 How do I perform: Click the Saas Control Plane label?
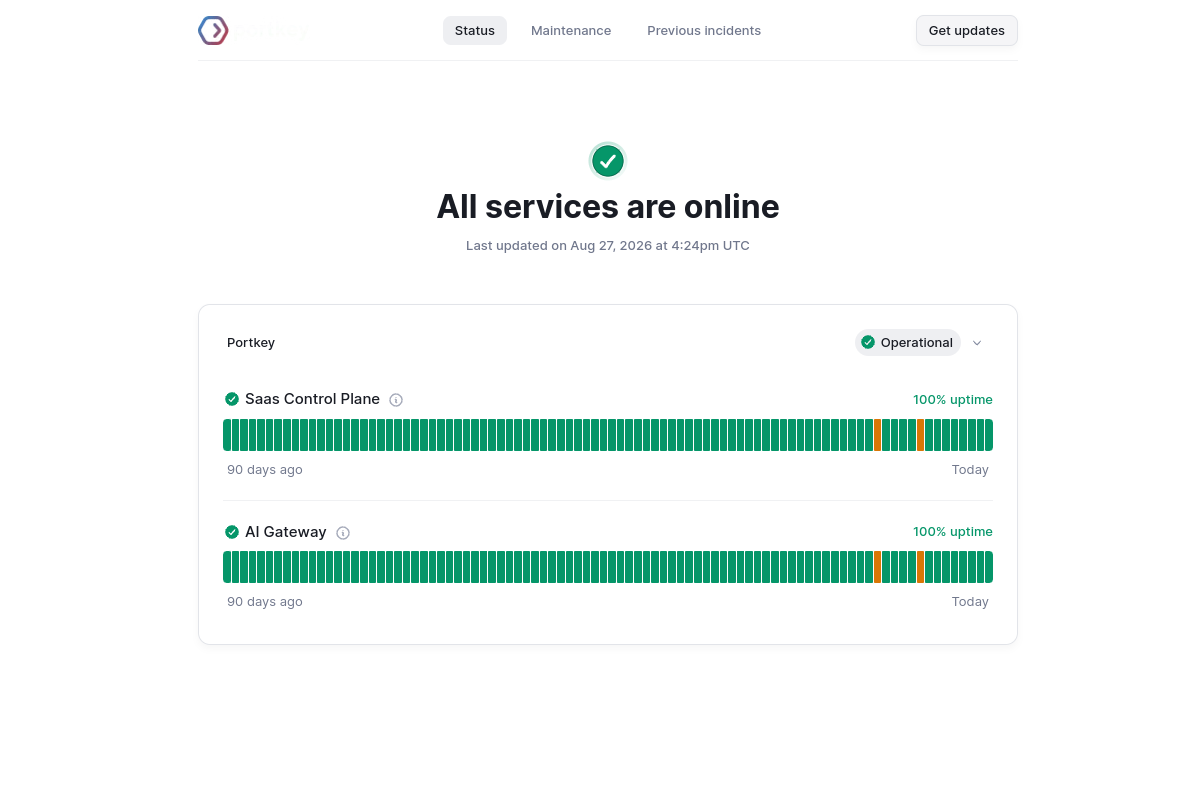(312, 399)
